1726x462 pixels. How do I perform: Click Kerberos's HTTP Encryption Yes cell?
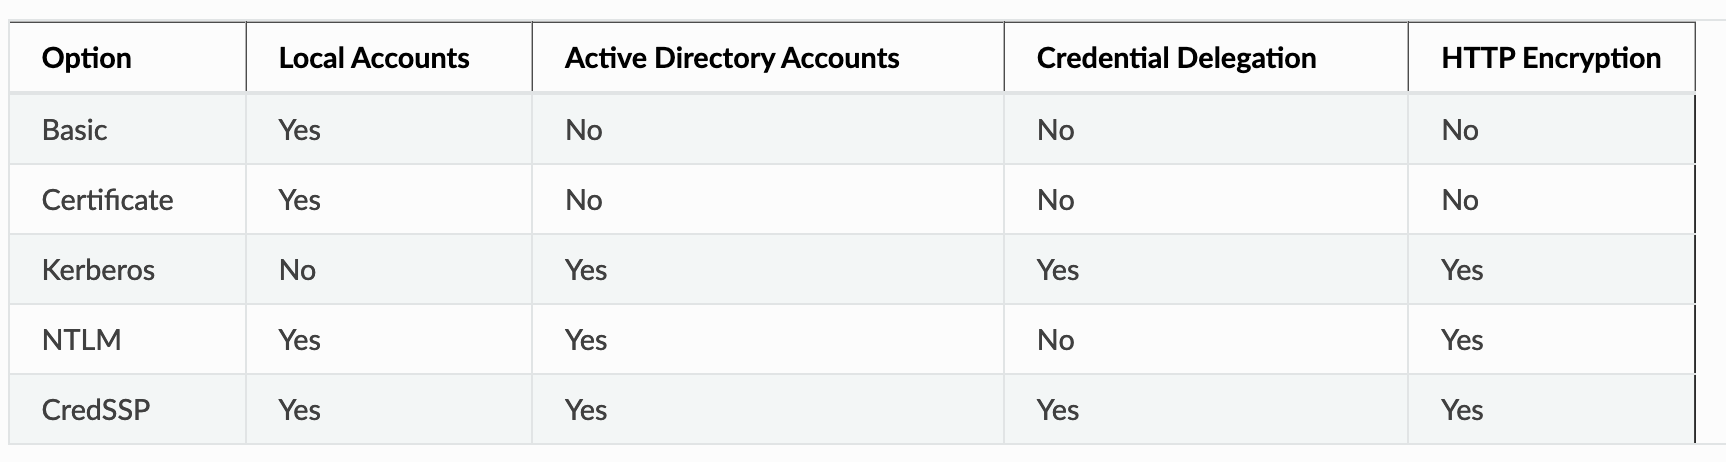(x=1463, y=270)
